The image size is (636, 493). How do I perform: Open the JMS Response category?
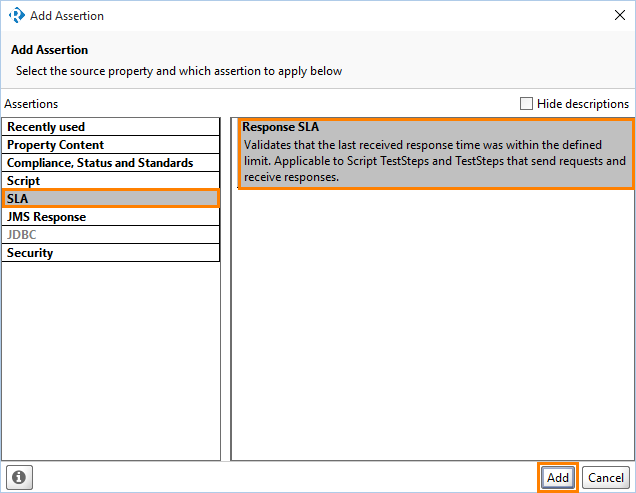[111, 217]
